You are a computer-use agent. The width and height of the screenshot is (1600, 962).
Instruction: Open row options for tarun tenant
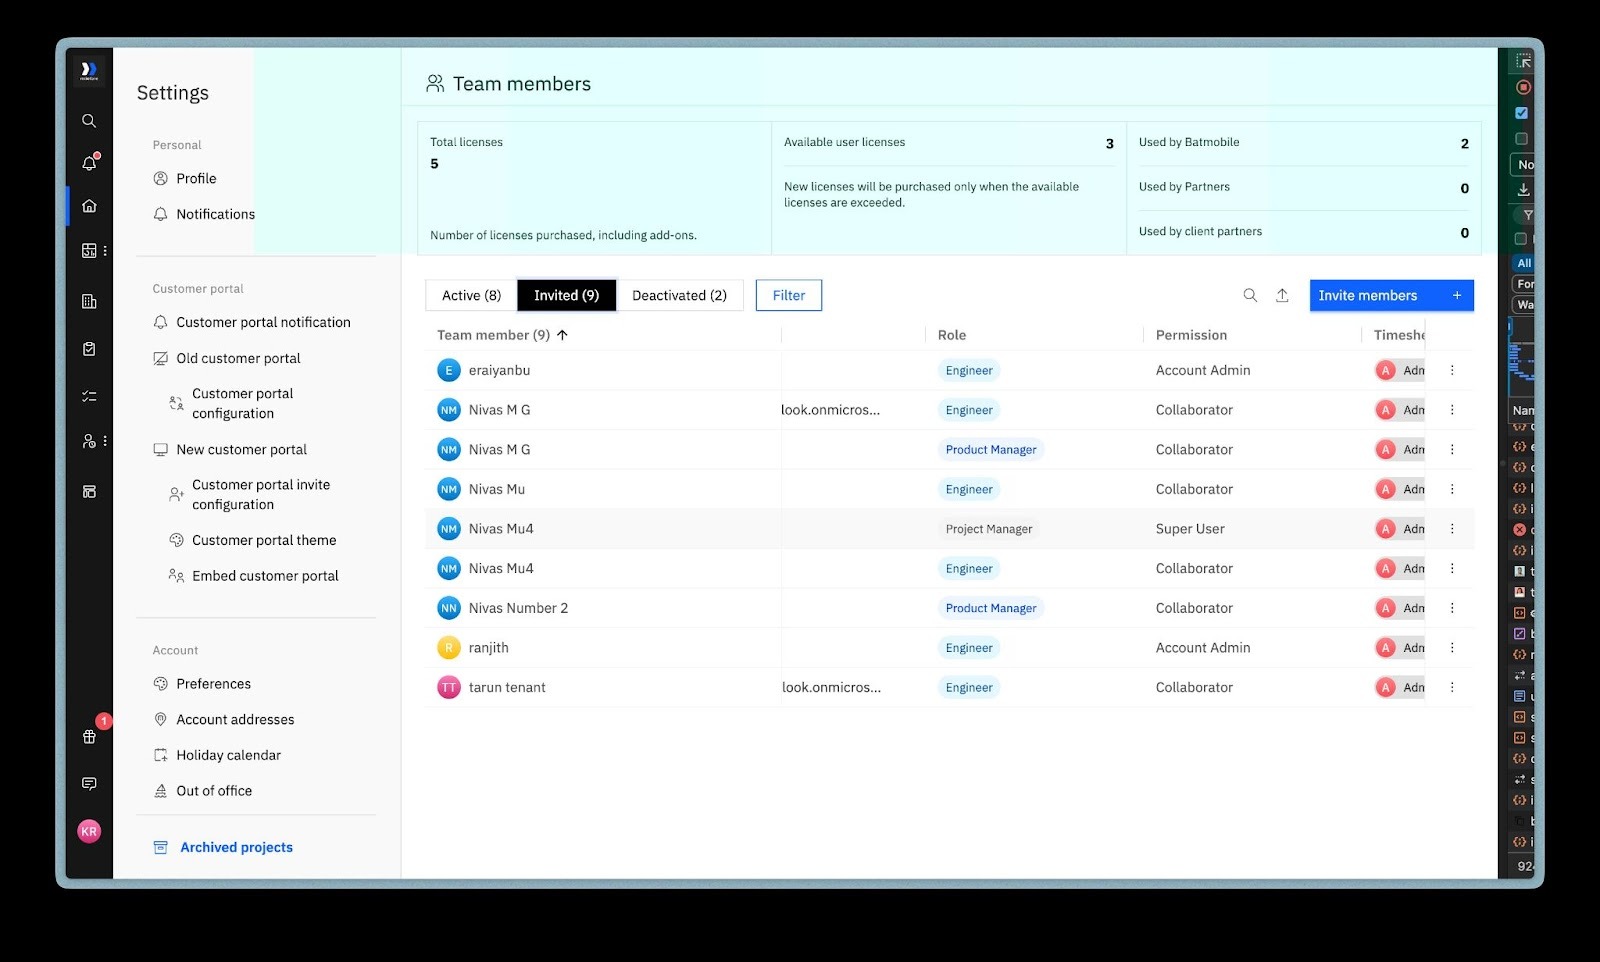click(1452, 687)
